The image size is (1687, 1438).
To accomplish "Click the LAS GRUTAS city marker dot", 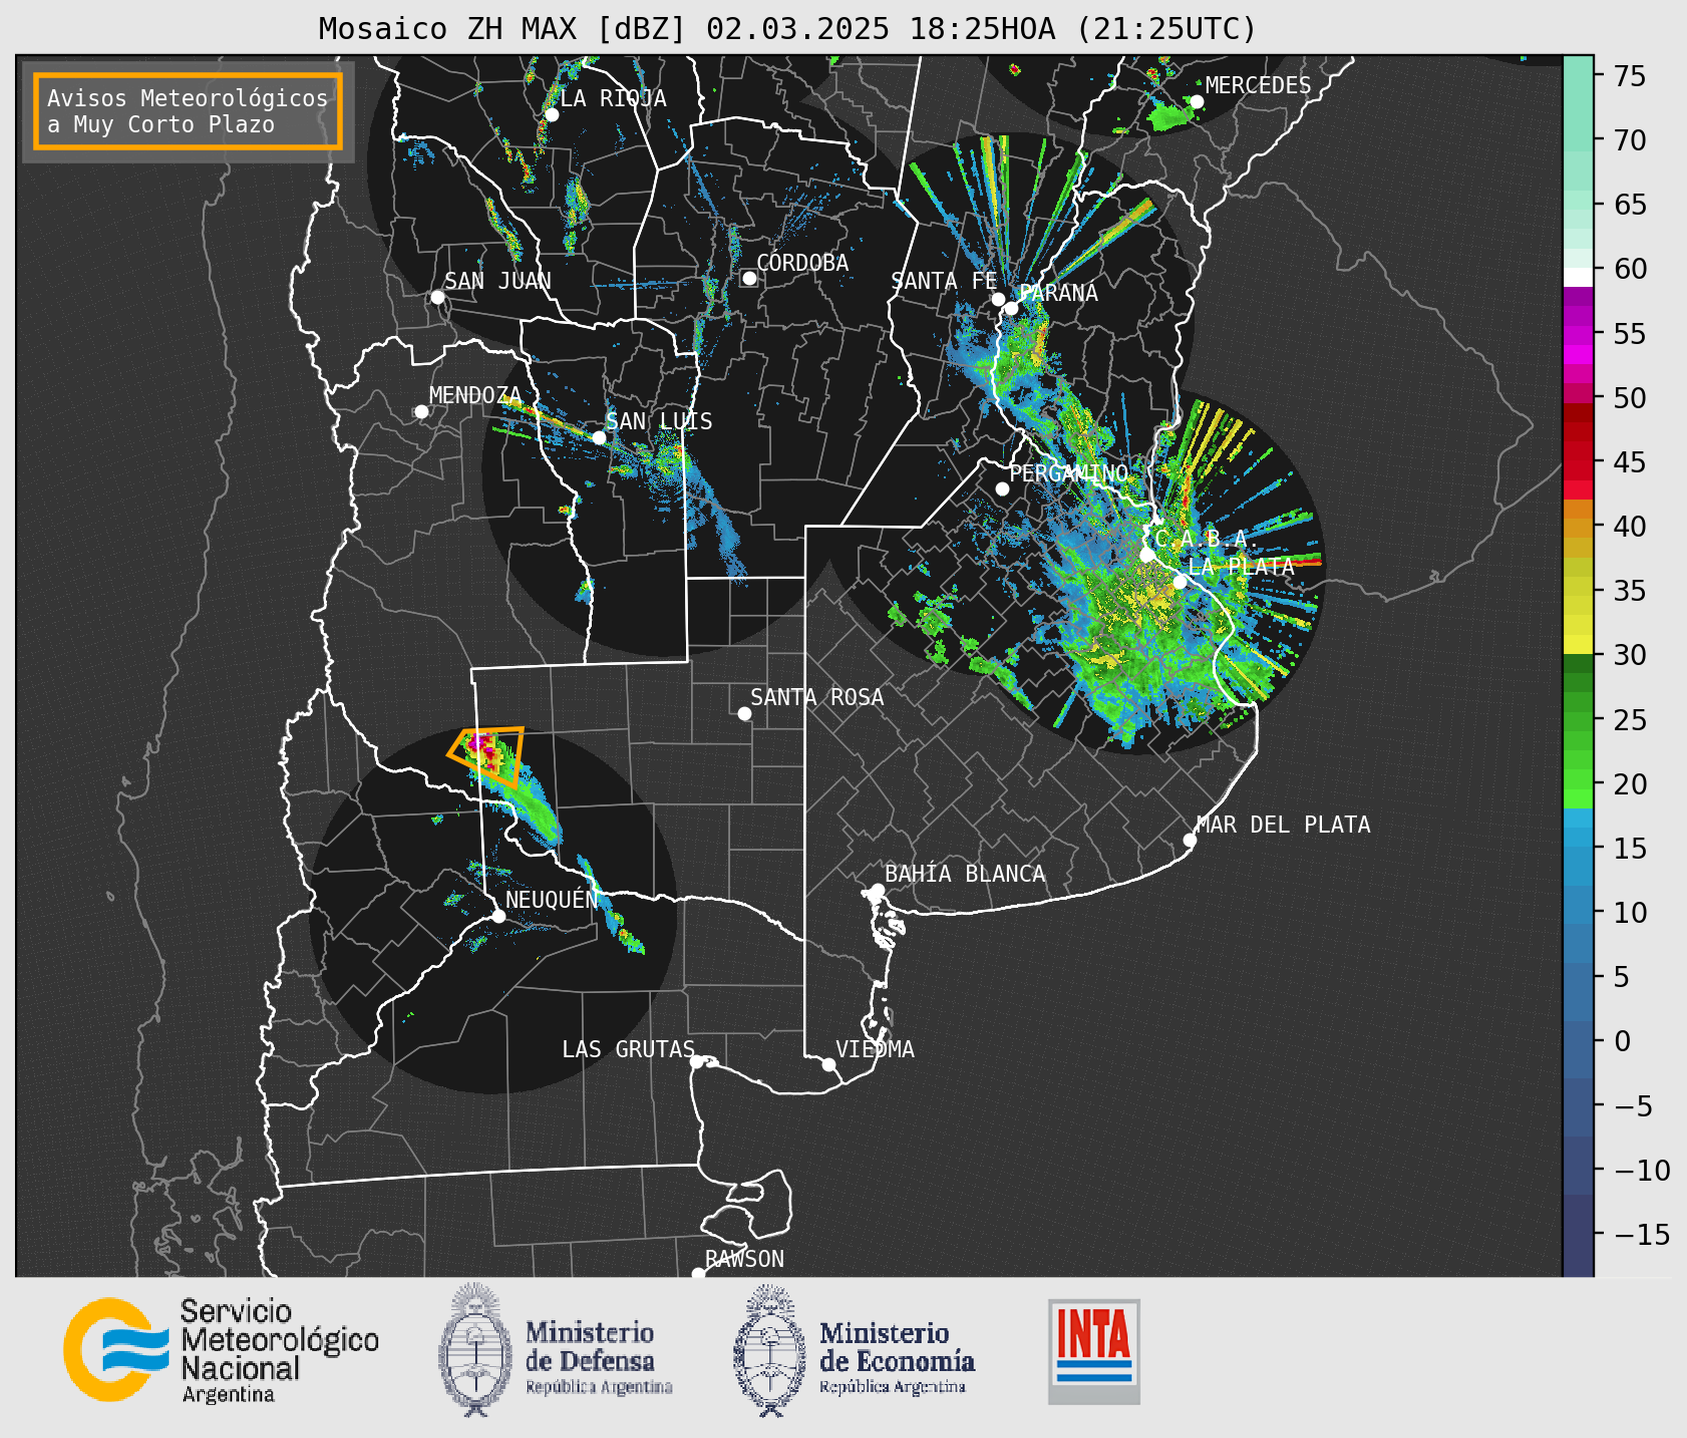I will click(x=697, y=1062).
